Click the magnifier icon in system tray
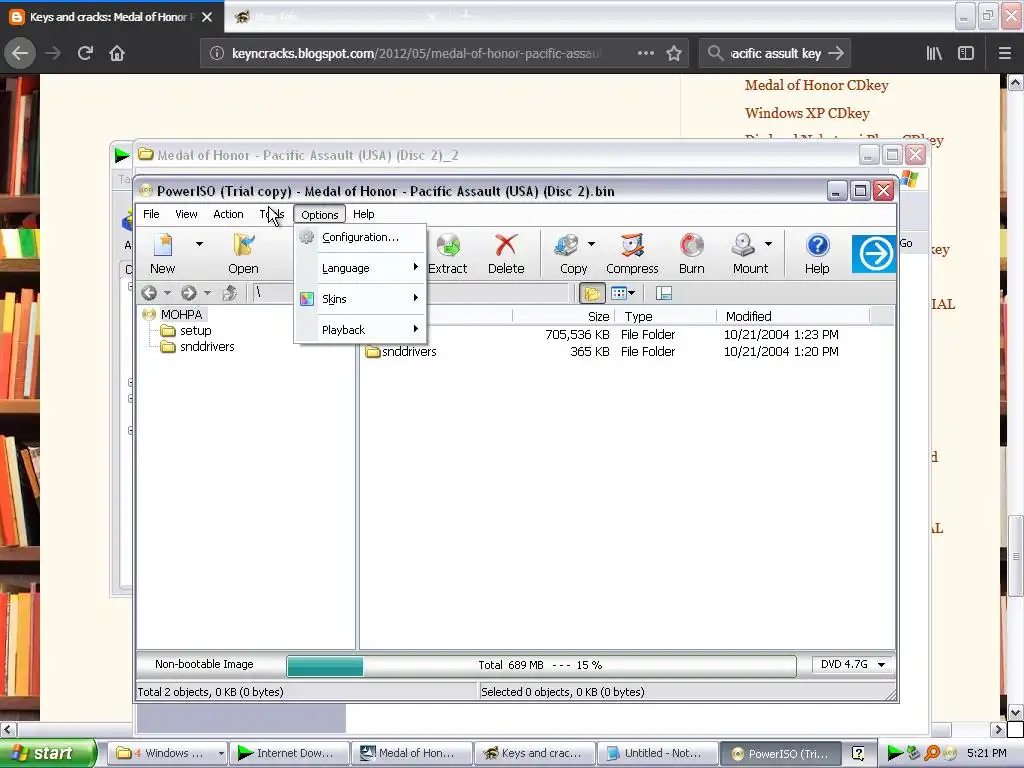Viewport: 1024px width, 768px height. [931, 753]
